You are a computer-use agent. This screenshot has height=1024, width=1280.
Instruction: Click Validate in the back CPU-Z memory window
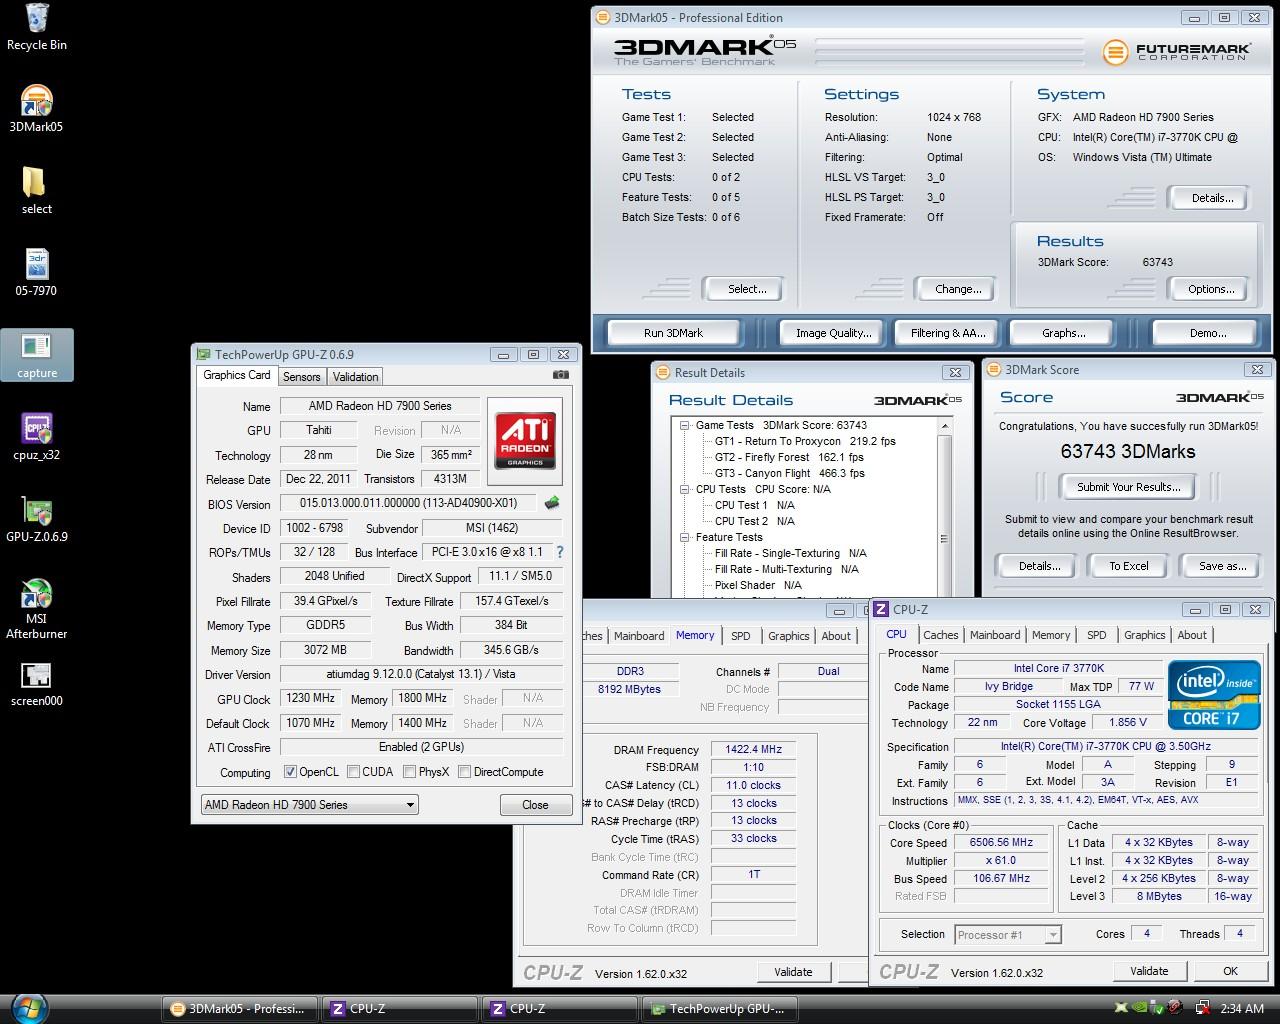coord(793,971)
